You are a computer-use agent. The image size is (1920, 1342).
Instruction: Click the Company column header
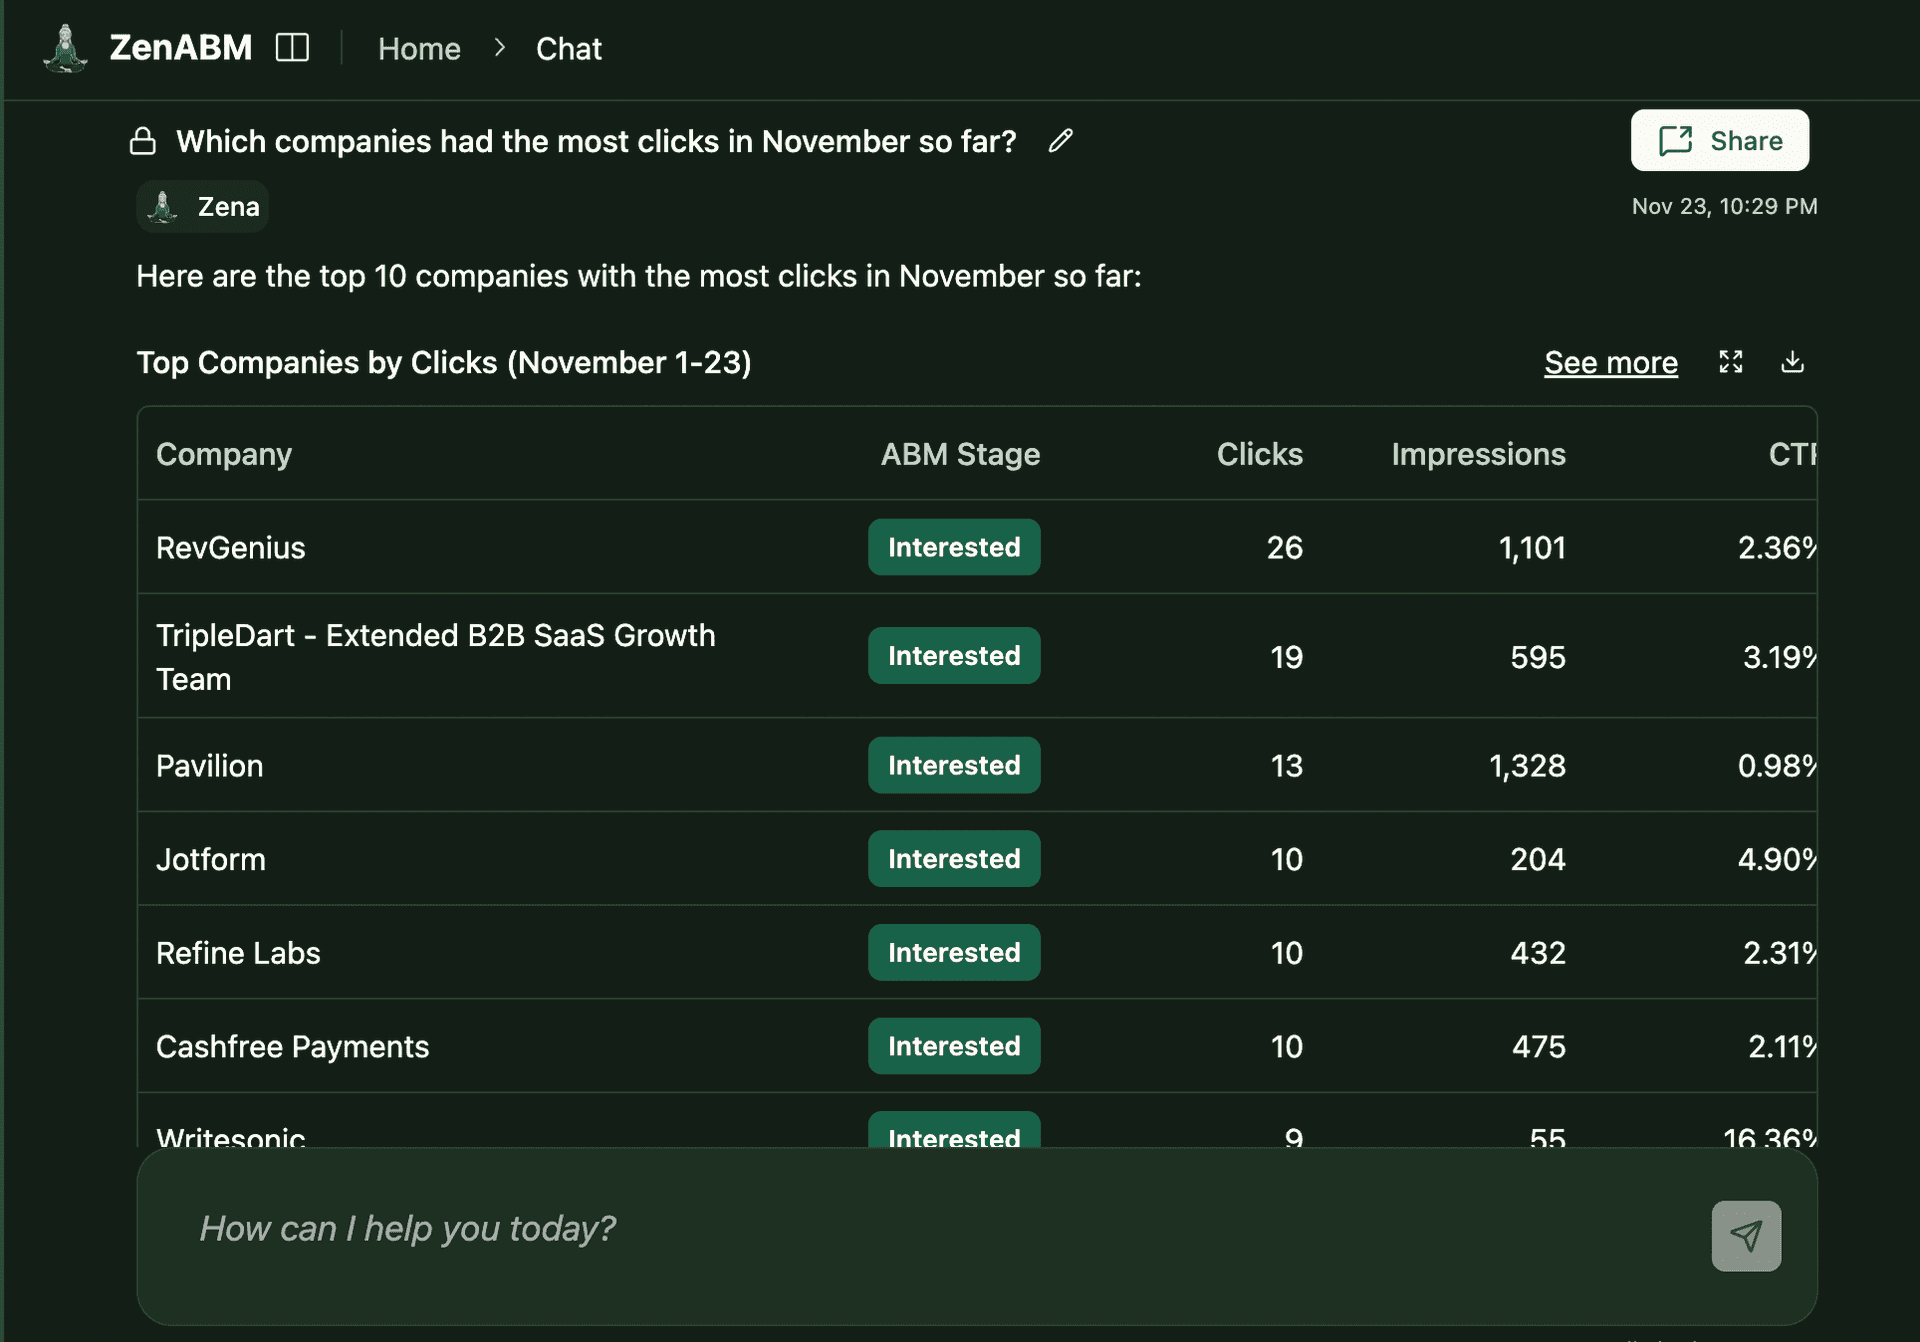coord(224,454)
